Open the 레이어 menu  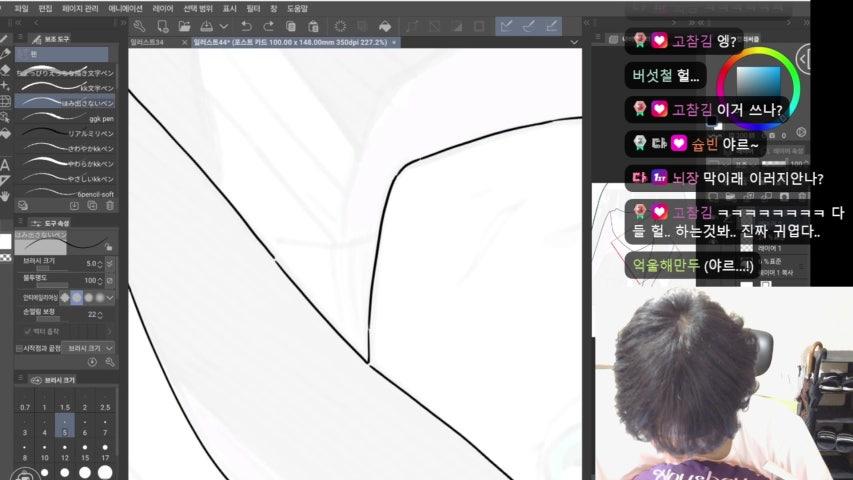tap(163, 9)
